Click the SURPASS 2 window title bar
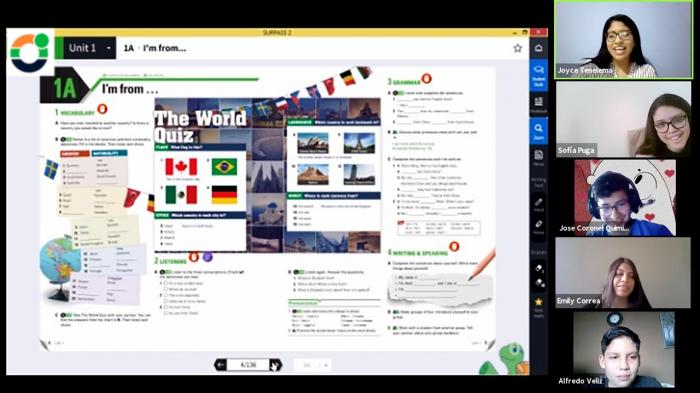 coord(277,33)
